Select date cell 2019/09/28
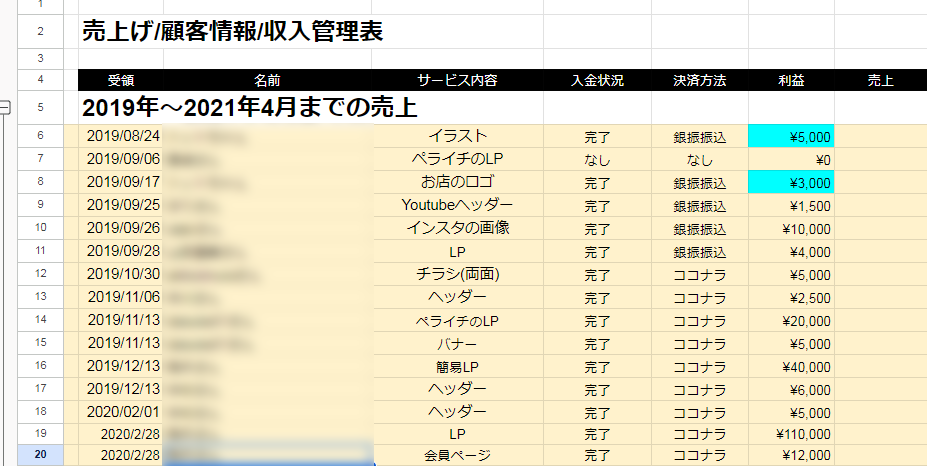Screen dimensions: 927x466 [x=121, y=251]
